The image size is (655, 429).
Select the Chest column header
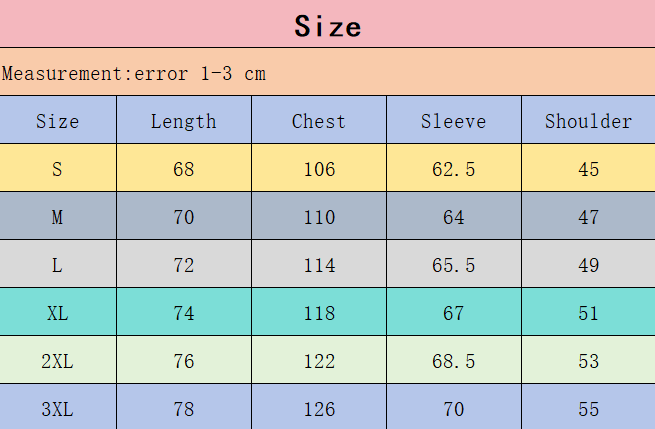pos(319,121)
